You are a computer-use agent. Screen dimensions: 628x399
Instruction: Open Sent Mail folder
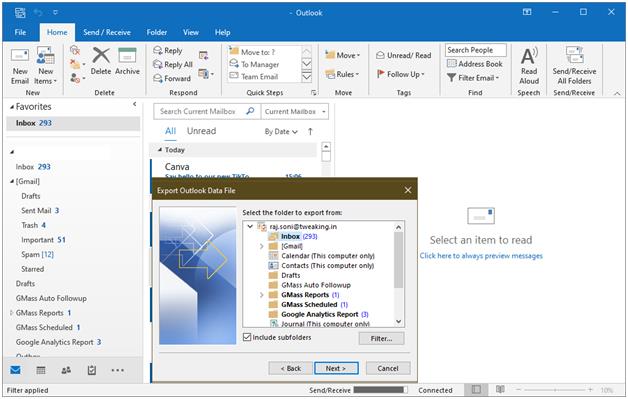point(40,211)
